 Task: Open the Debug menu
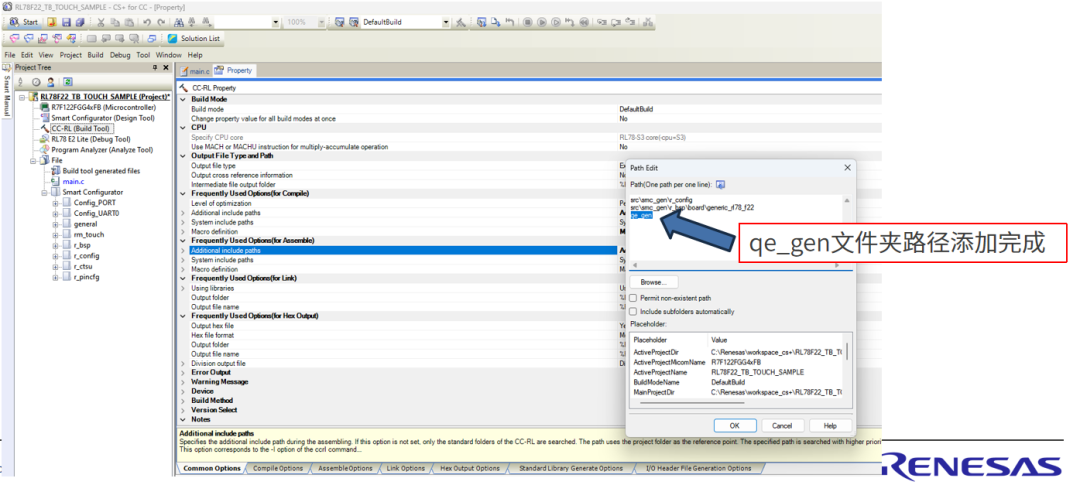point(120,55)
